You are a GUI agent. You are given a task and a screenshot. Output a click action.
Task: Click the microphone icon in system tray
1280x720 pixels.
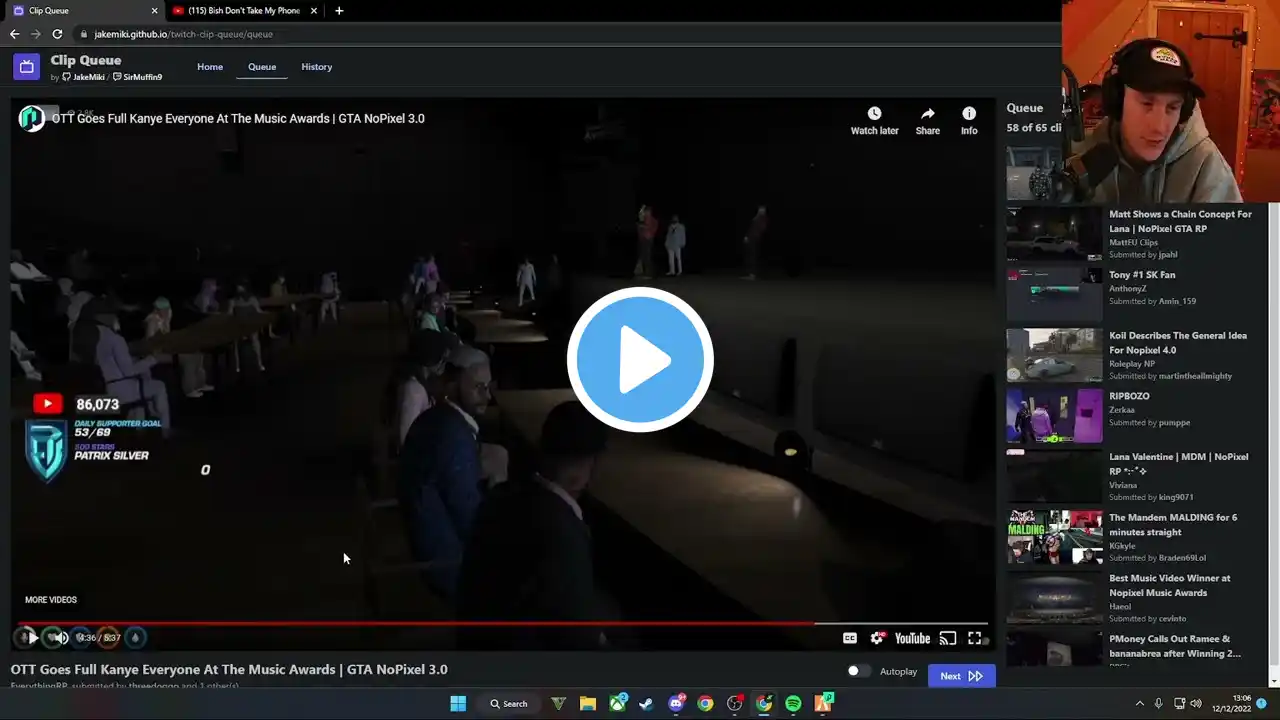click(1159, 703)
